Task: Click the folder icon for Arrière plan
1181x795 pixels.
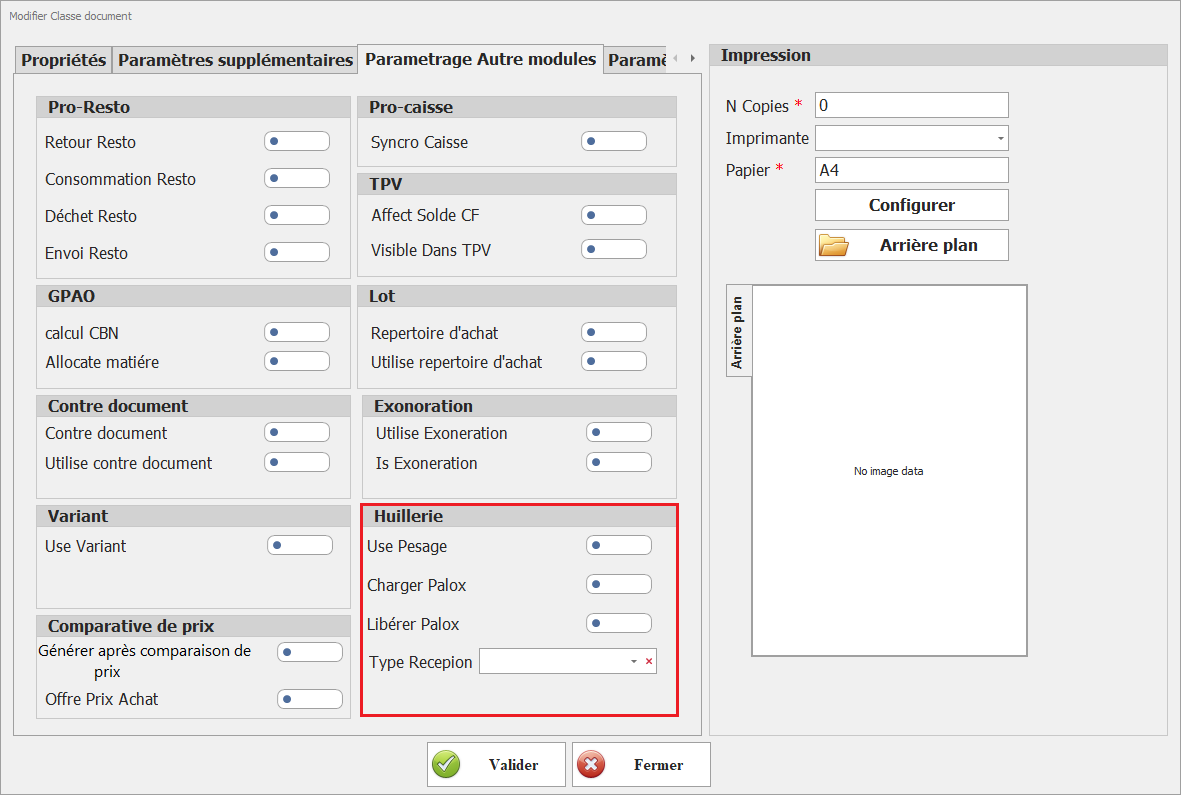Action: [833, 245]
